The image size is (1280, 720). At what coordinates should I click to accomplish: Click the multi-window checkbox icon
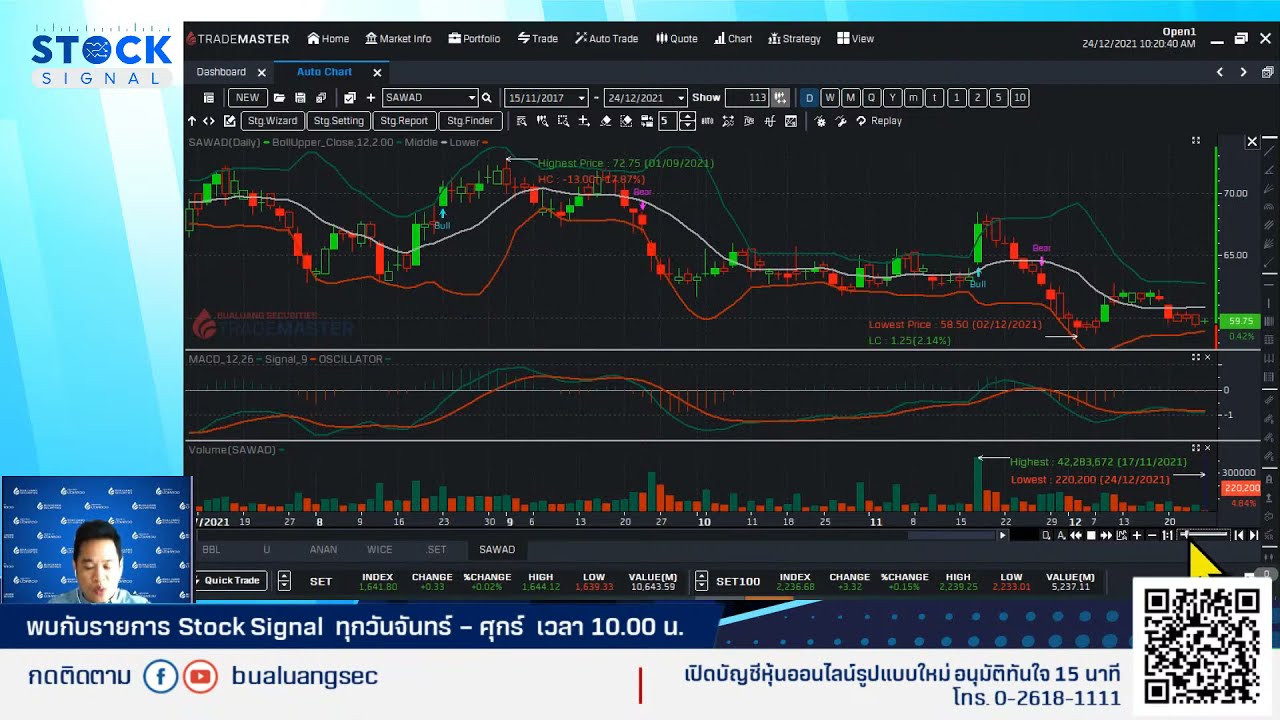tap(349, 98)
